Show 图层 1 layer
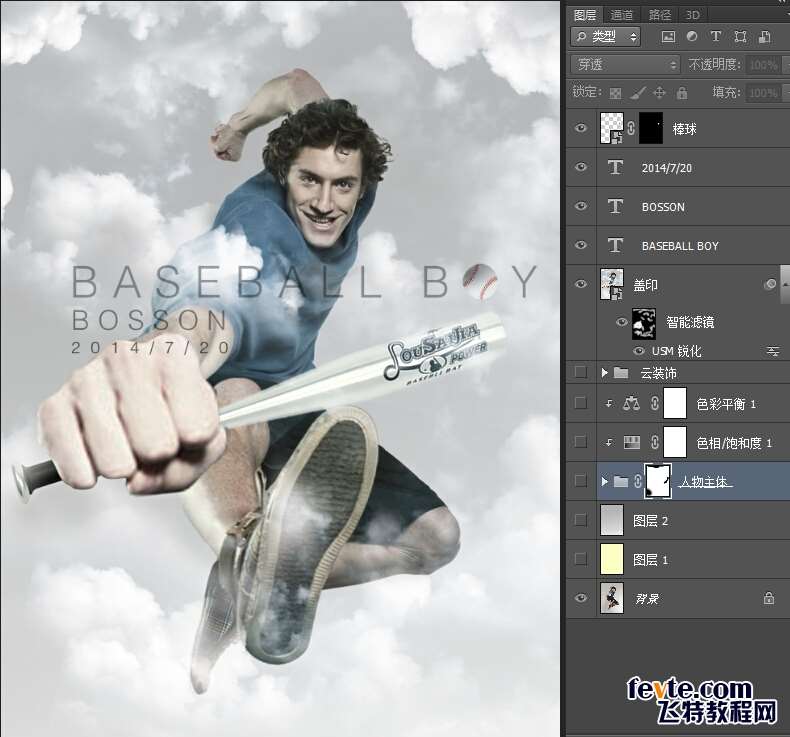This screenshot has width=790, height=737. click(580, 559)
